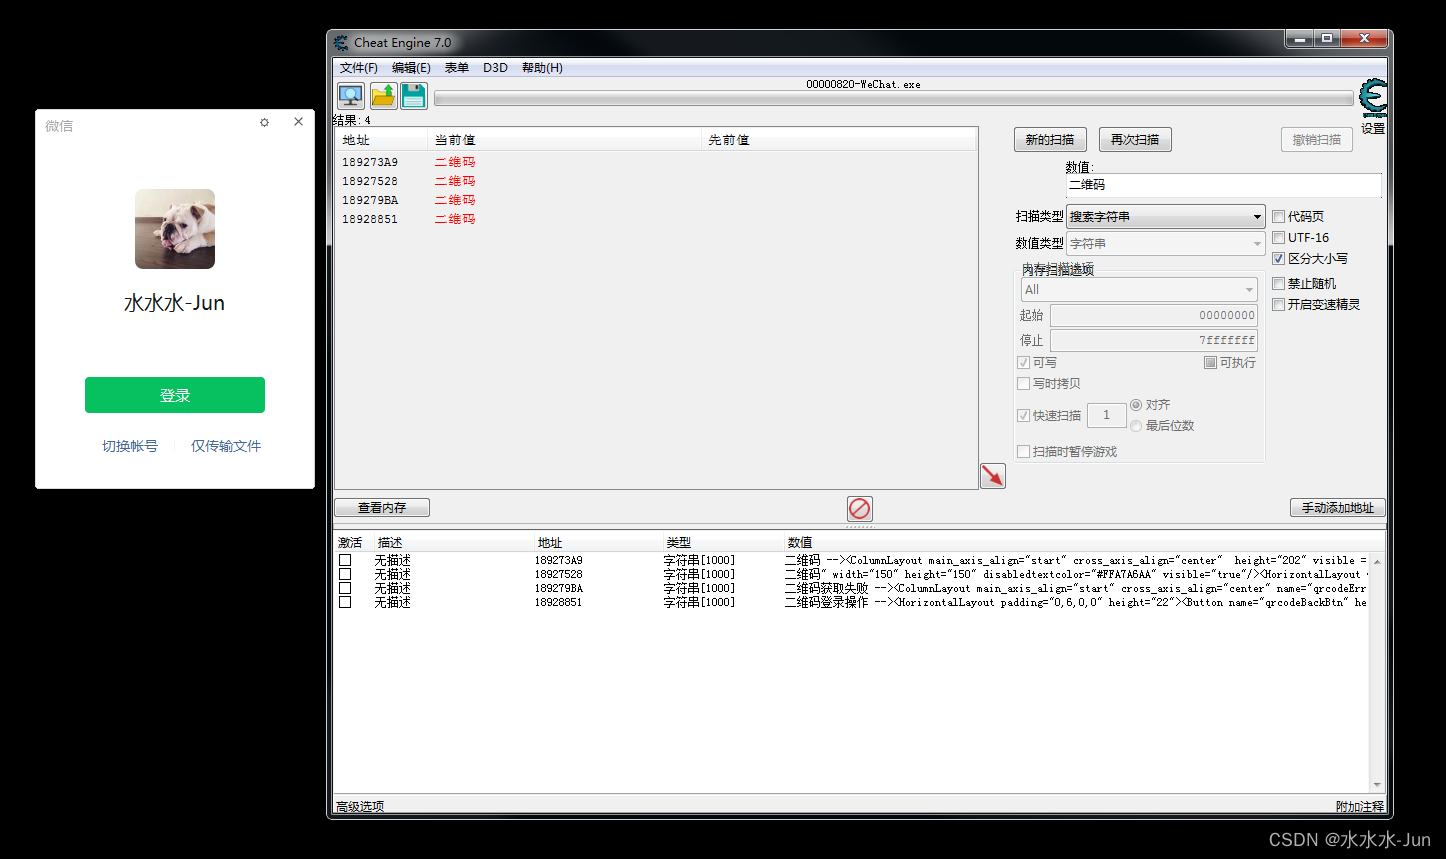Enable the UTF-16 checkbox
The width and height of the screenshot is (1446, 859).
[1278, 237]
